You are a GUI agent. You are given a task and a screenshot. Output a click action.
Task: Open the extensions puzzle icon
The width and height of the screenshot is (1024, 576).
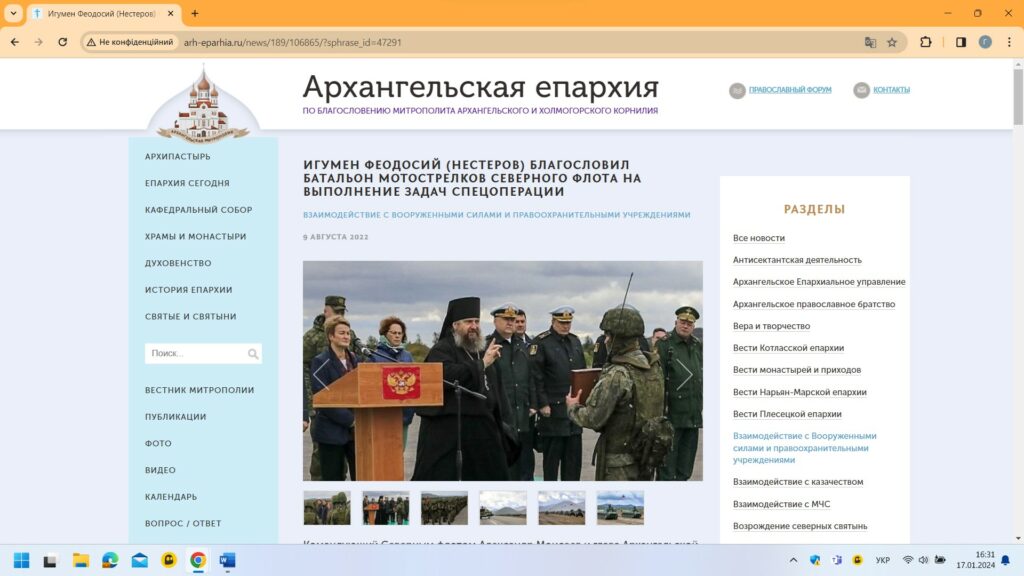[925, 42]
